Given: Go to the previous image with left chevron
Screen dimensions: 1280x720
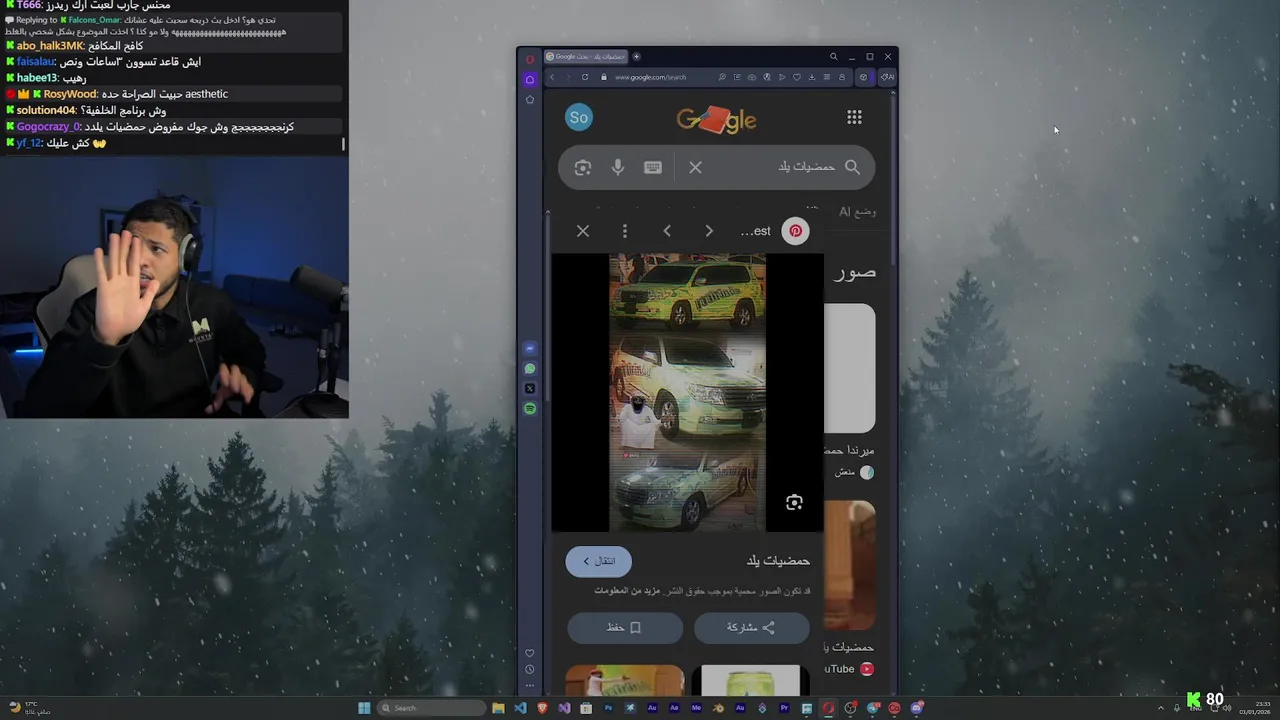Looking at the screenshot, I should tap(667, 231).
